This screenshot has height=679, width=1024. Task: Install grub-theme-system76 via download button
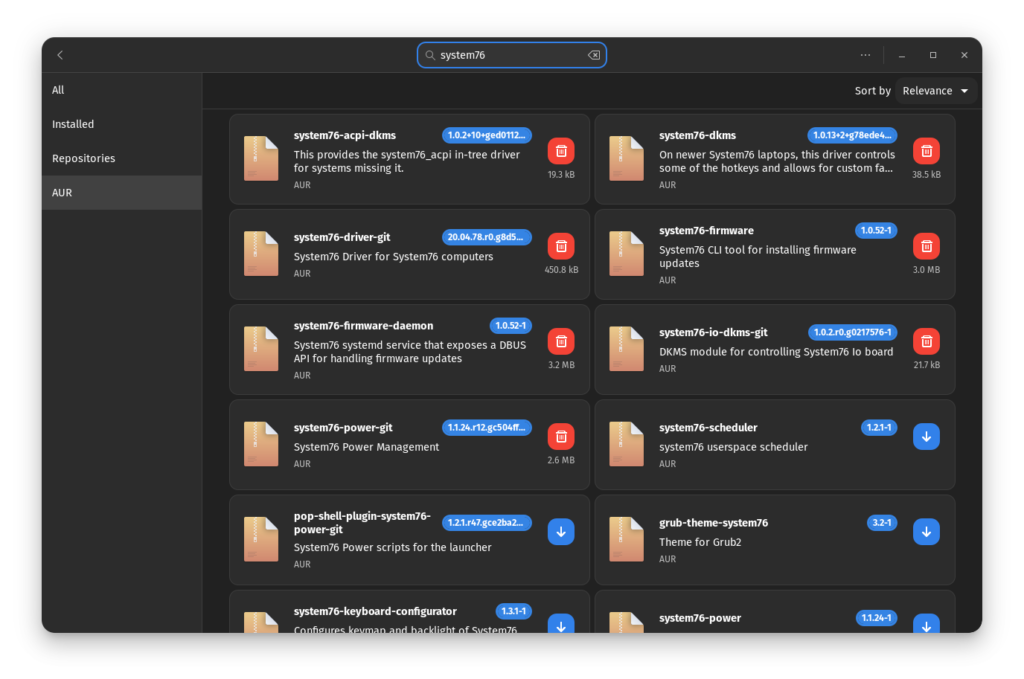[926, 532]
